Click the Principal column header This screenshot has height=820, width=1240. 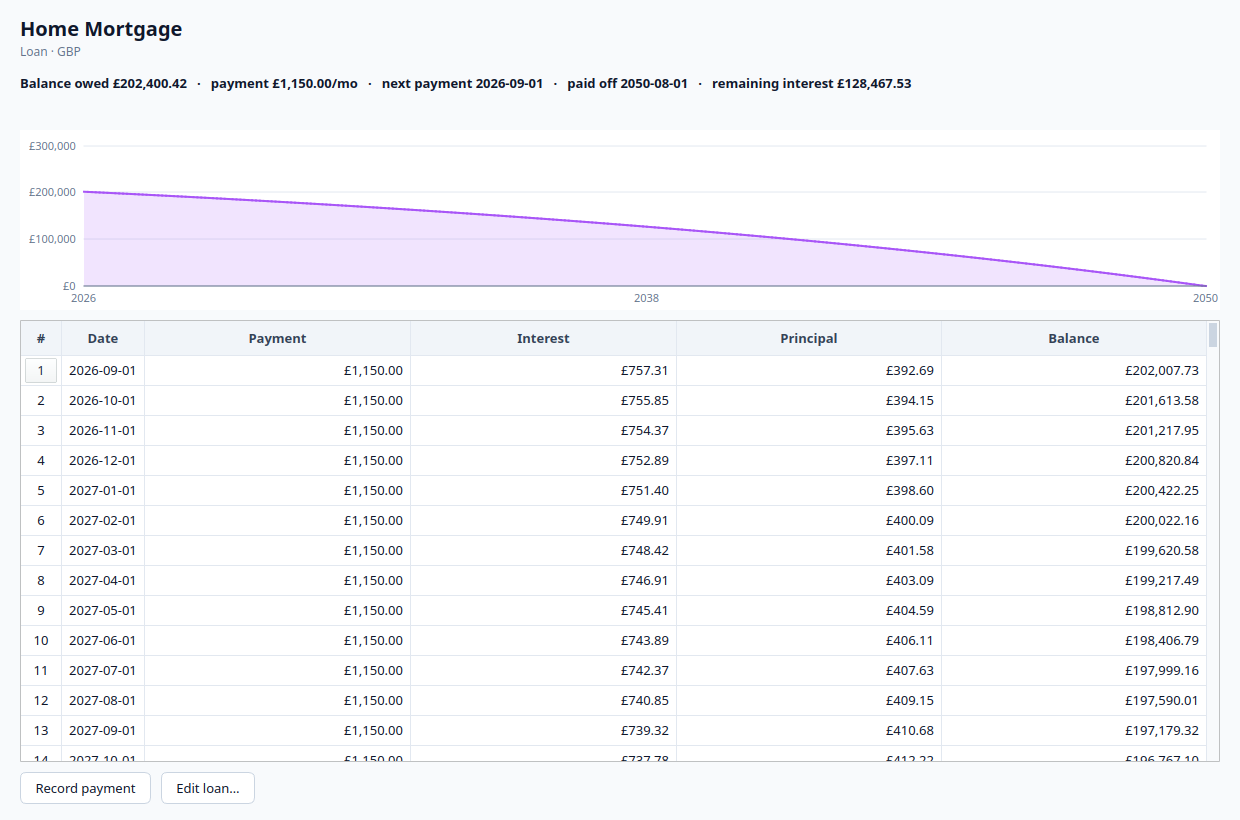(809, 338)
